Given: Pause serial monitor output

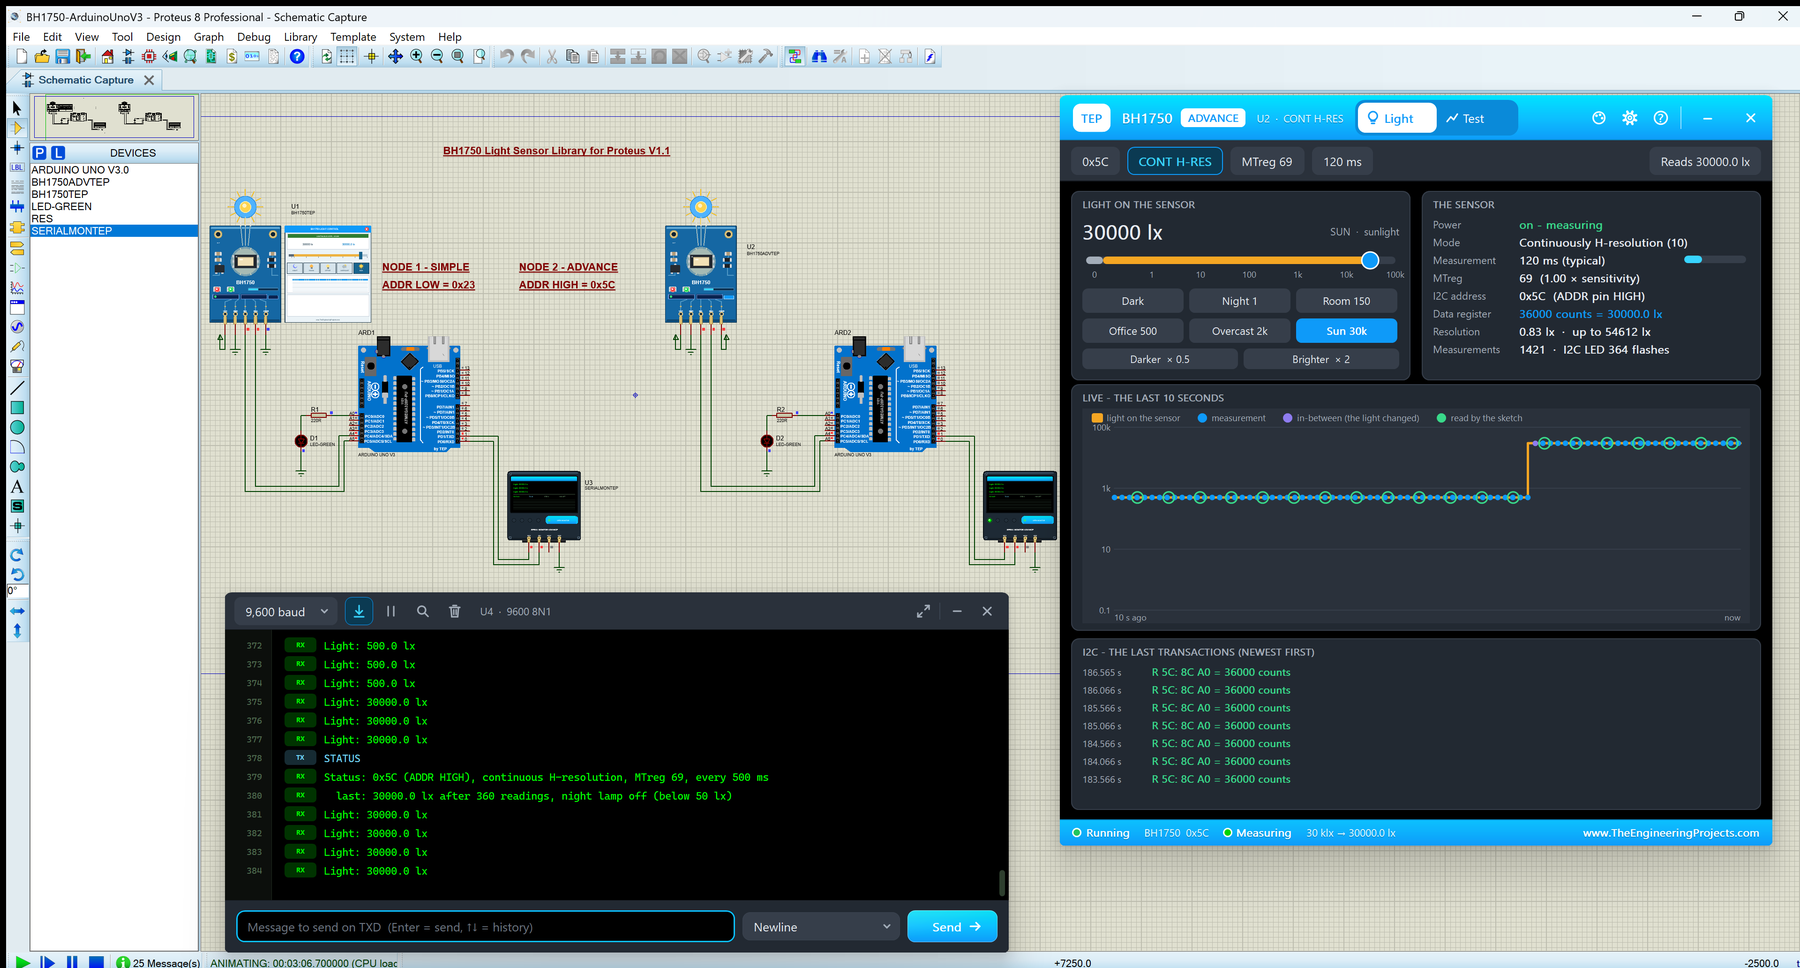Looking at the screenshot, I should pos(391,611).
